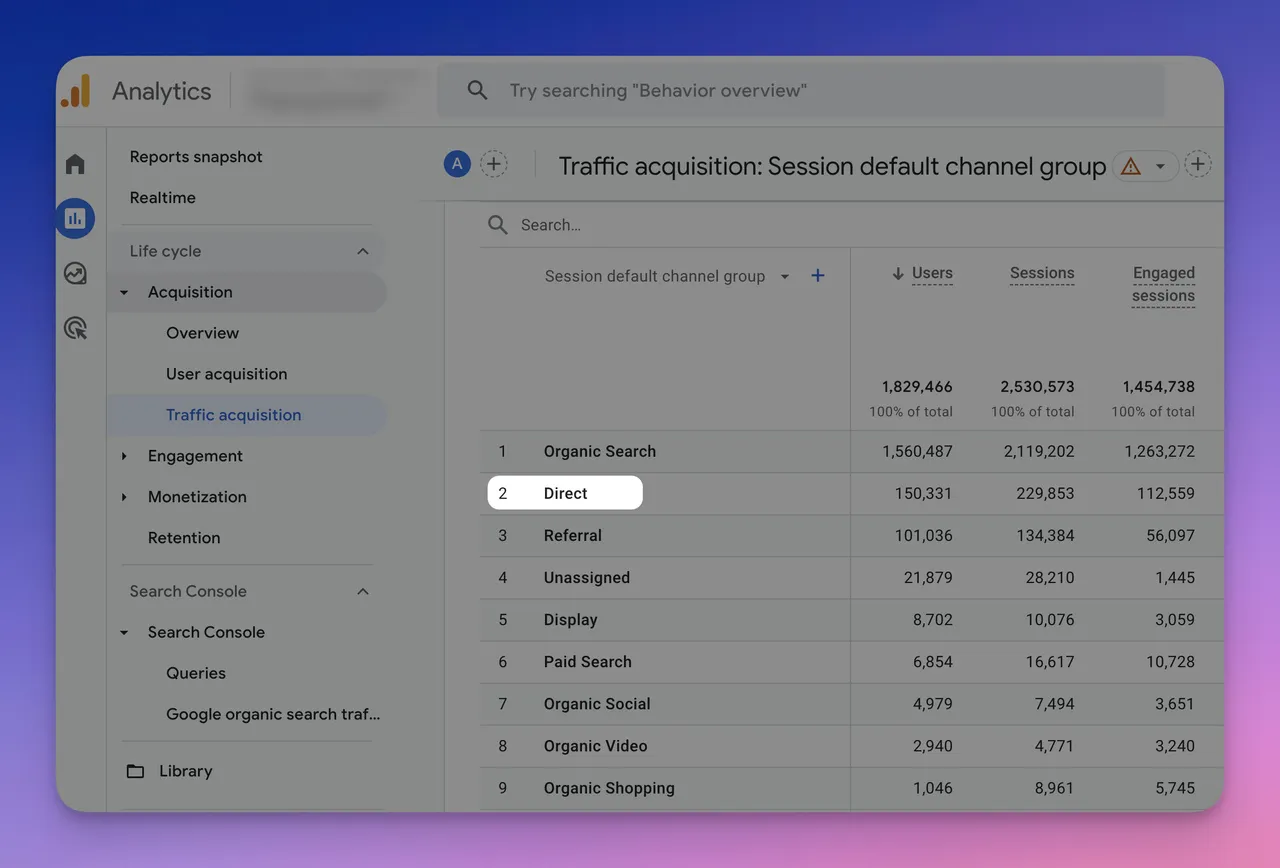Click the Organic Search row
Screen dimensions: 1280x868
tap(851, 452)
